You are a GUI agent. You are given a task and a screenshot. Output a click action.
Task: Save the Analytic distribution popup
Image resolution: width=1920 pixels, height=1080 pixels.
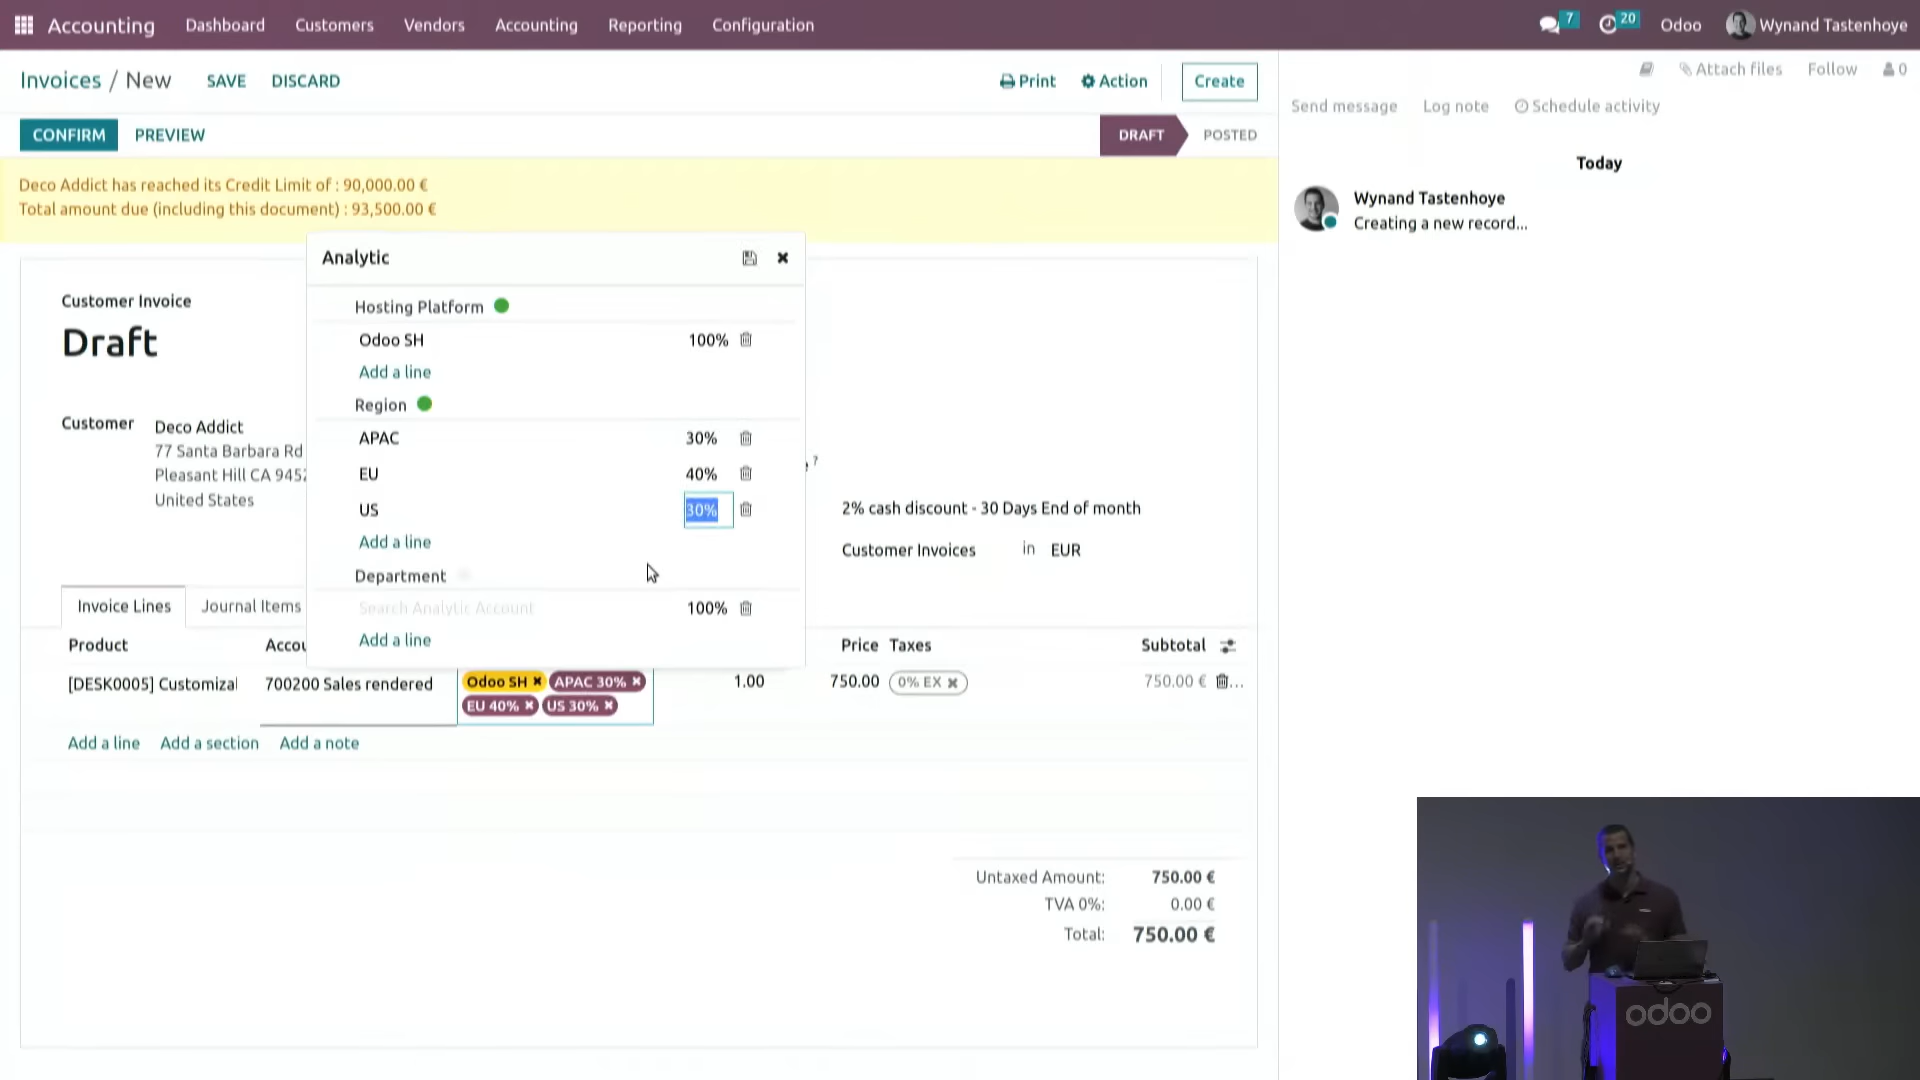click(749, 258)
